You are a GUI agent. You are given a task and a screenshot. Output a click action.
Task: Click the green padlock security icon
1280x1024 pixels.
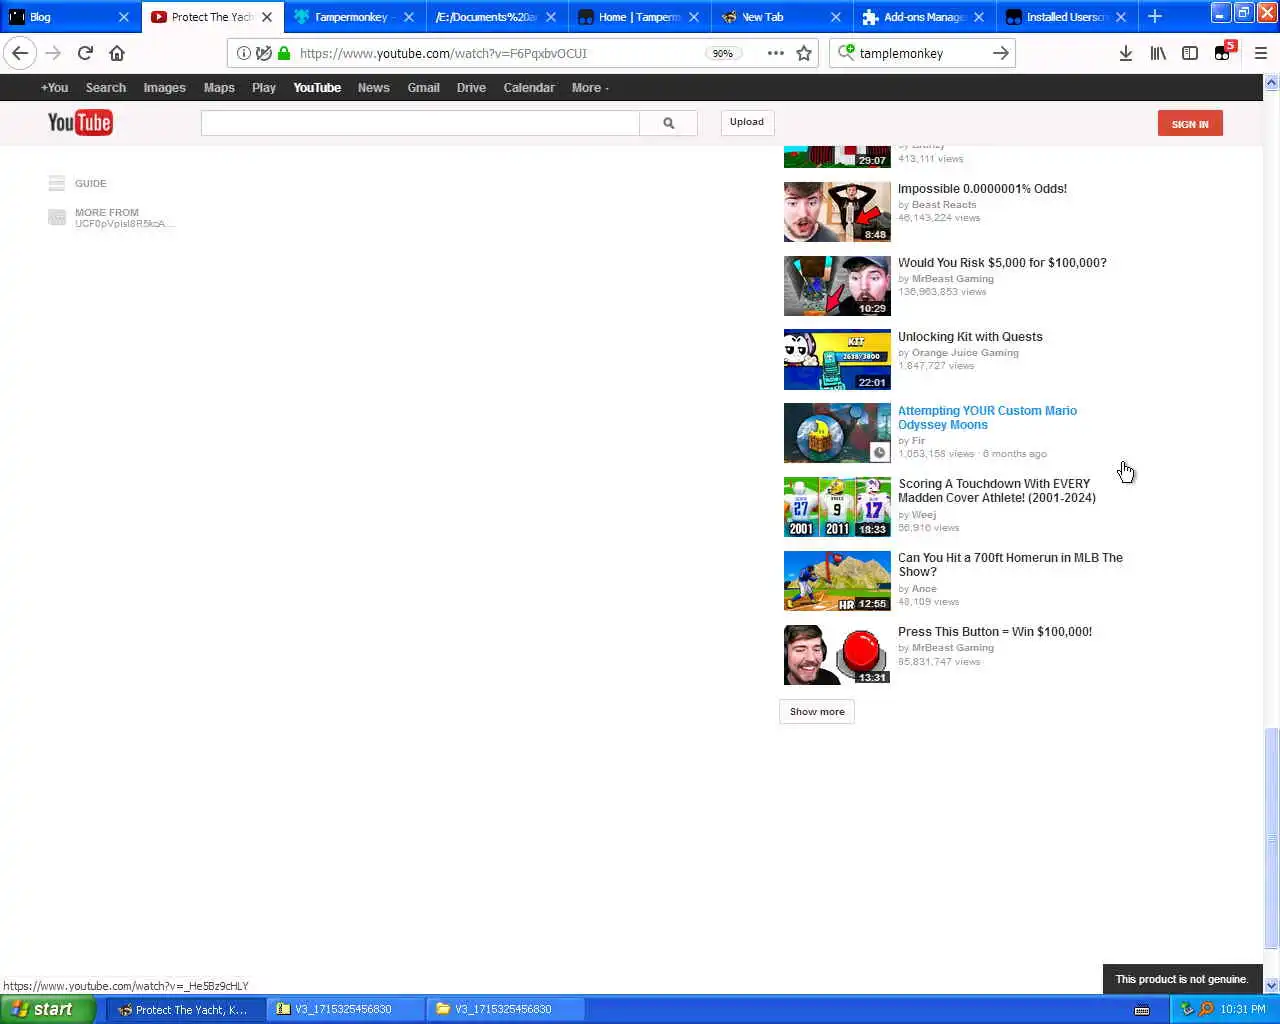[x=284, y=53]
